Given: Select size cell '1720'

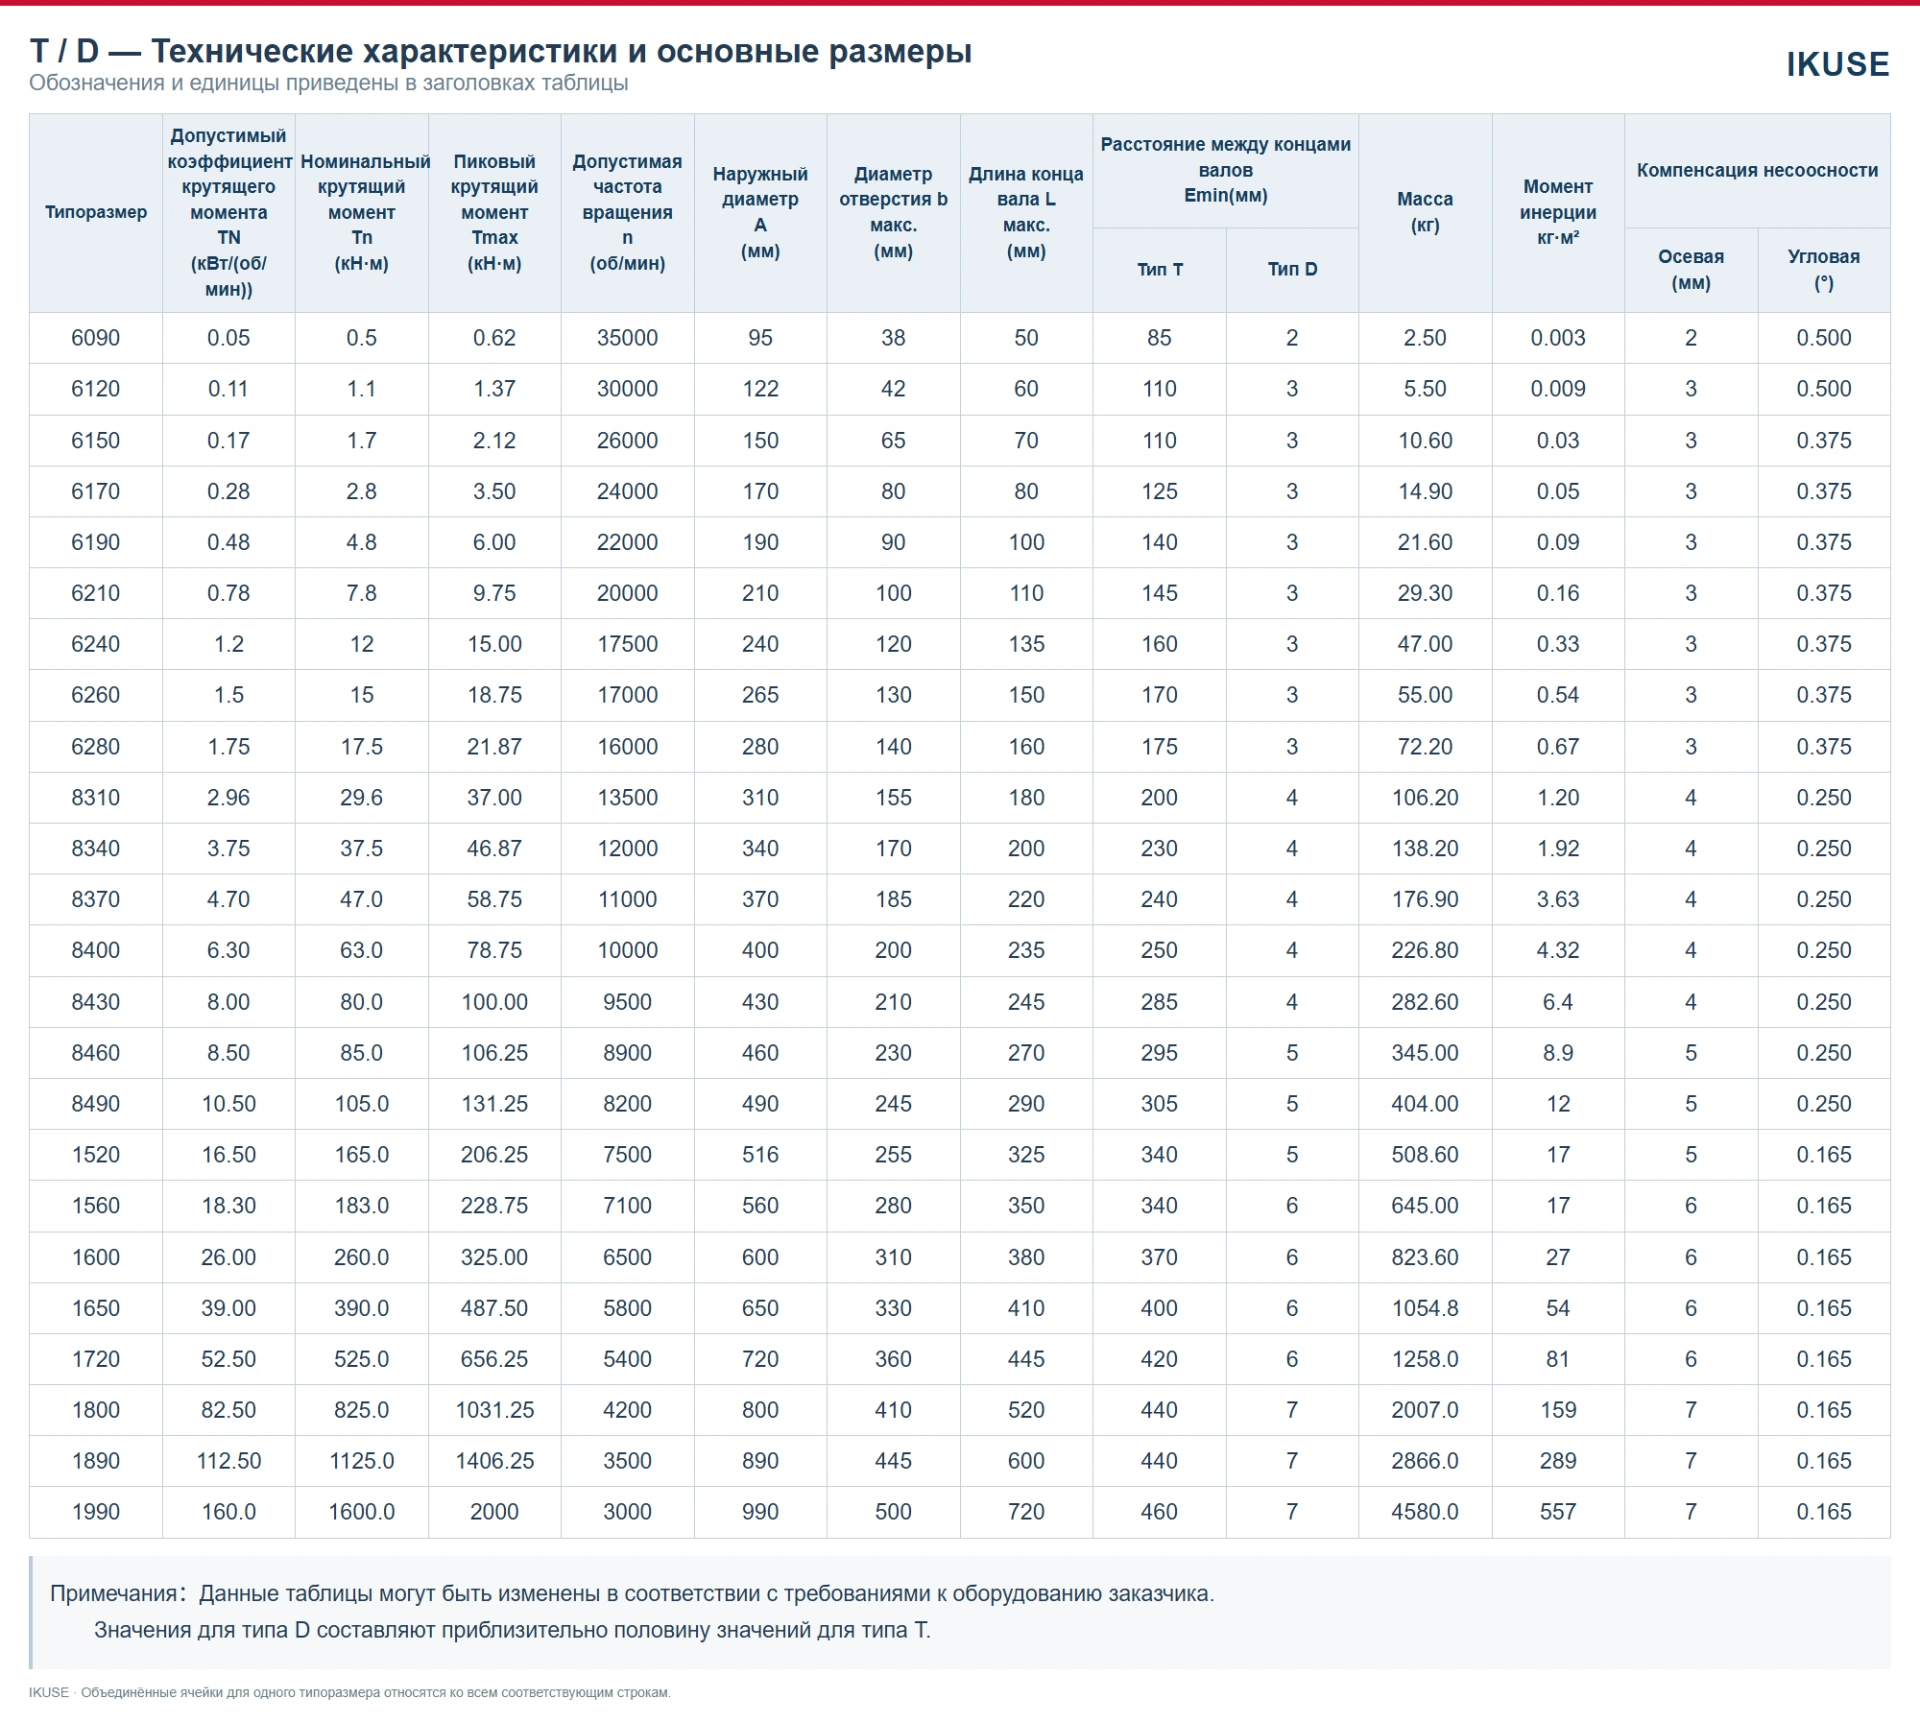Looking at the screenshot, I should [x=96, y=1359].
